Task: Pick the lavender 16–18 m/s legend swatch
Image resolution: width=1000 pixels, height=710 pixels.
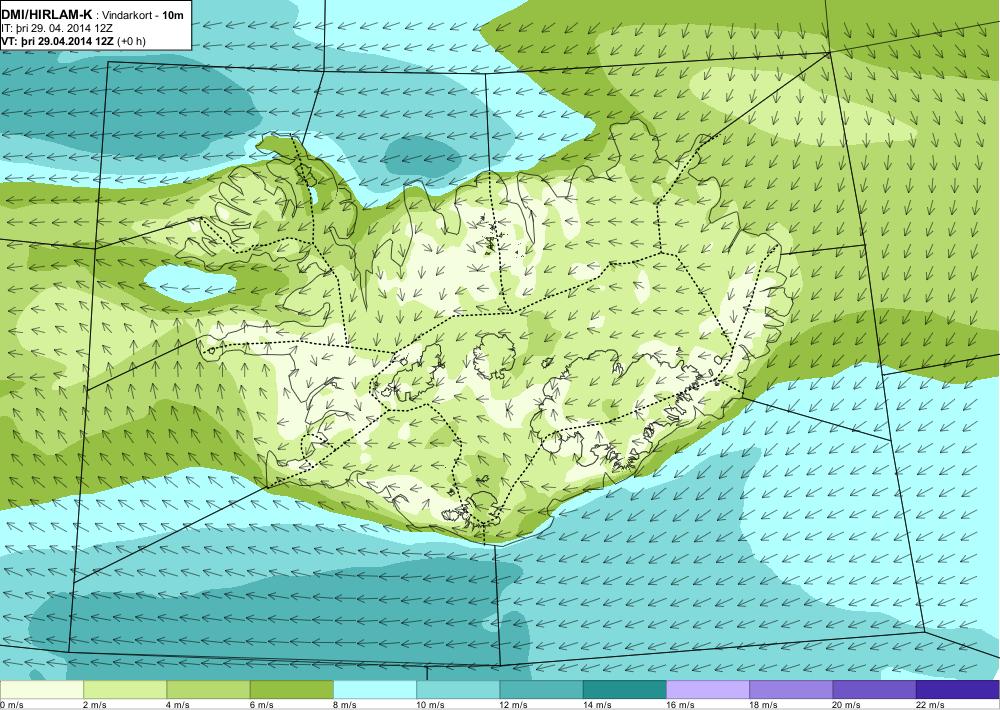Action: pyautogui.click(x=708, y=690)
